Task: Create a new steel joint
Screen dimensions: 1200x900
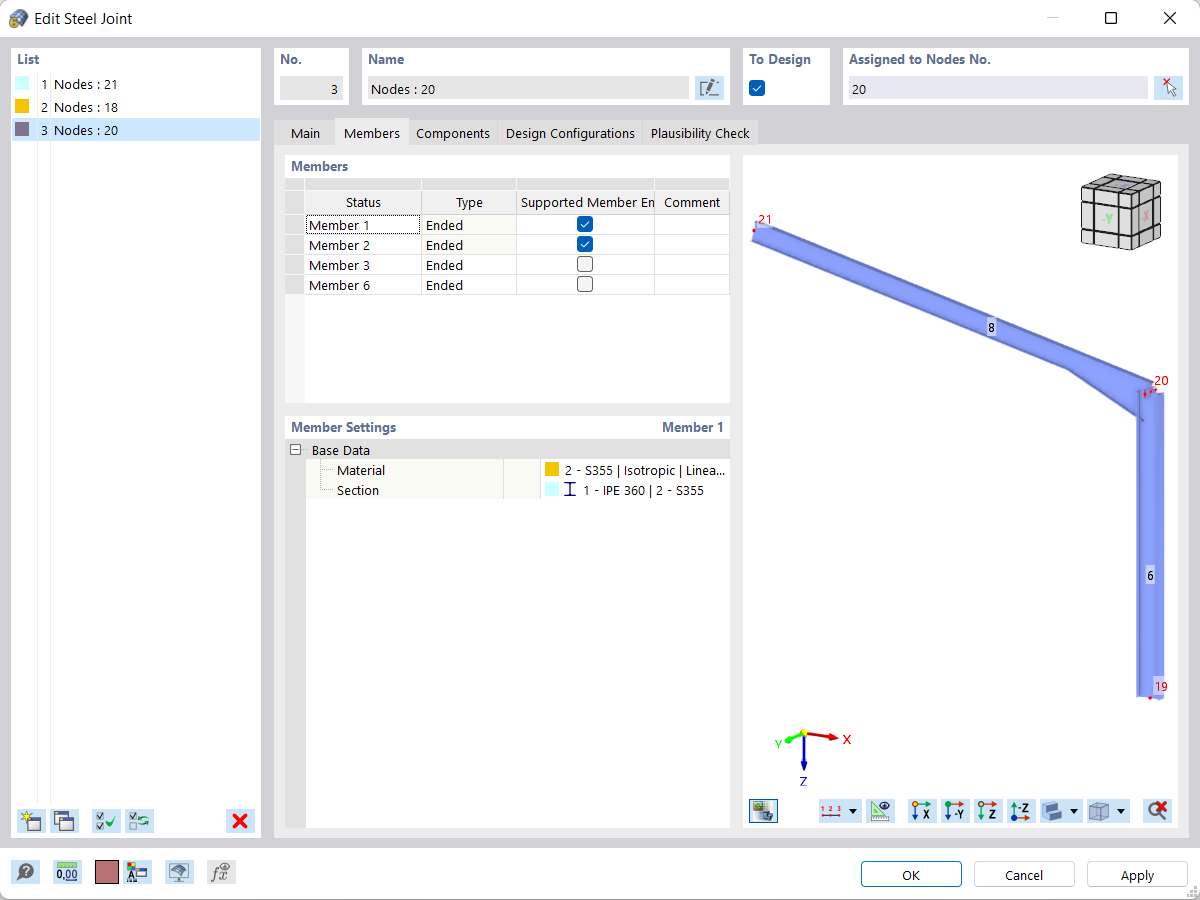Action: (x=30, y=821)
